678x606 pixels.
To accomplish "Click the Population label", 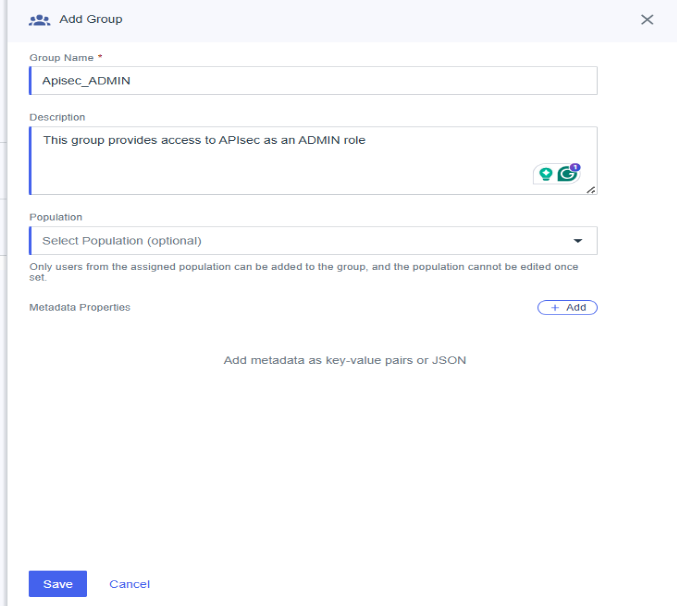I will (56, 216).
